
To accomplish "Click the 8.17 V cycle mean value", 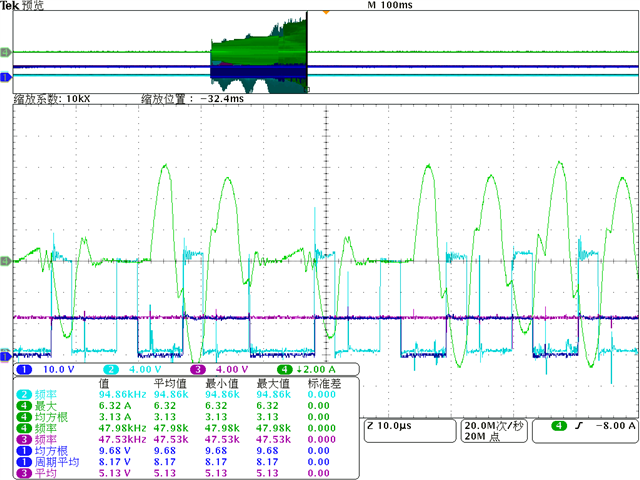I will (x=115, y=462).
